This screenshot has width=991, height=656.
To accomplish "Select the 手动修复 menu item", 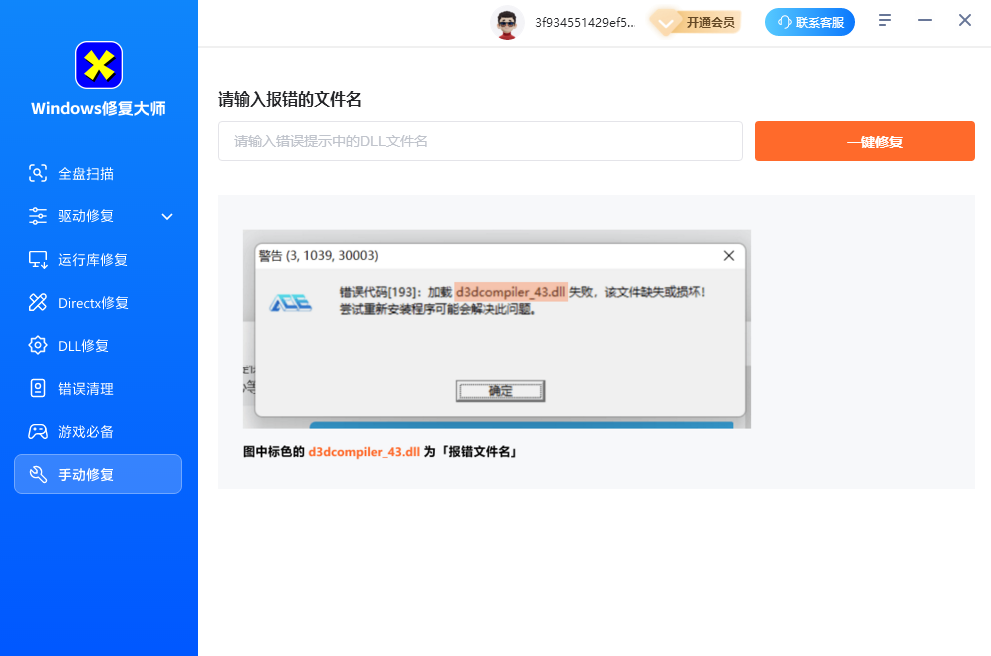I will 98,474.
